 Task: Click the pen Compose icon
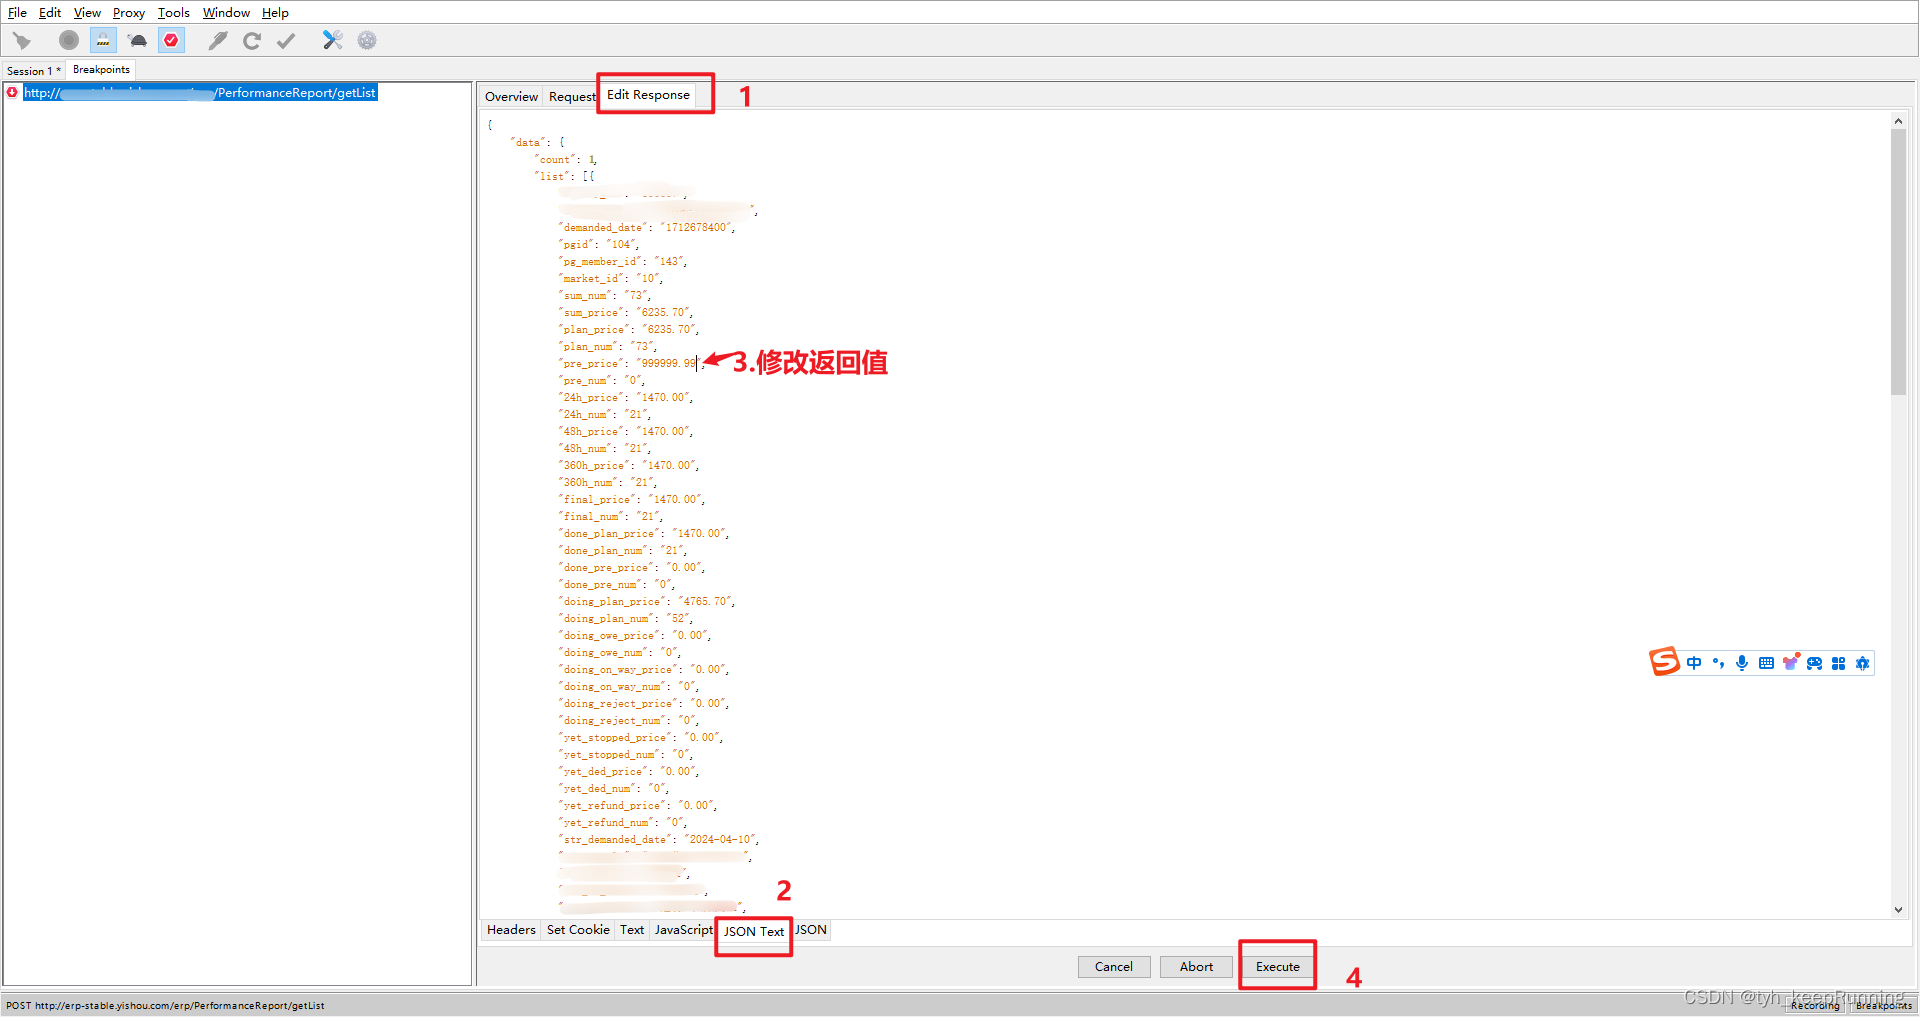click(217, 40)
